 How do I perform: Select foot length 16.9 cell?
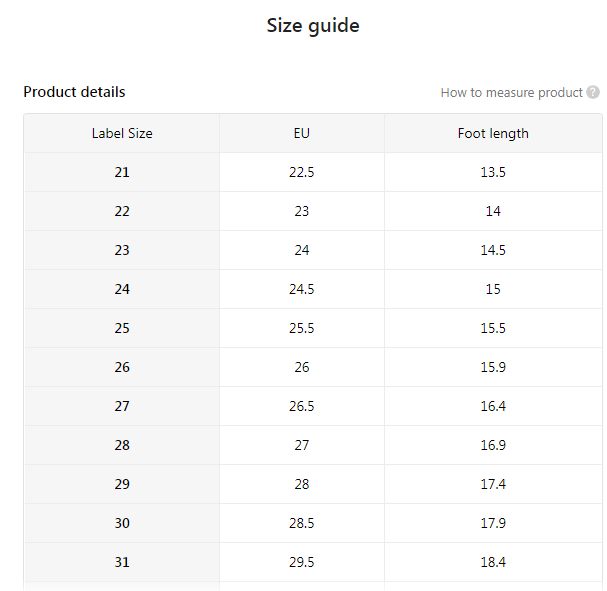coord(493,445)
